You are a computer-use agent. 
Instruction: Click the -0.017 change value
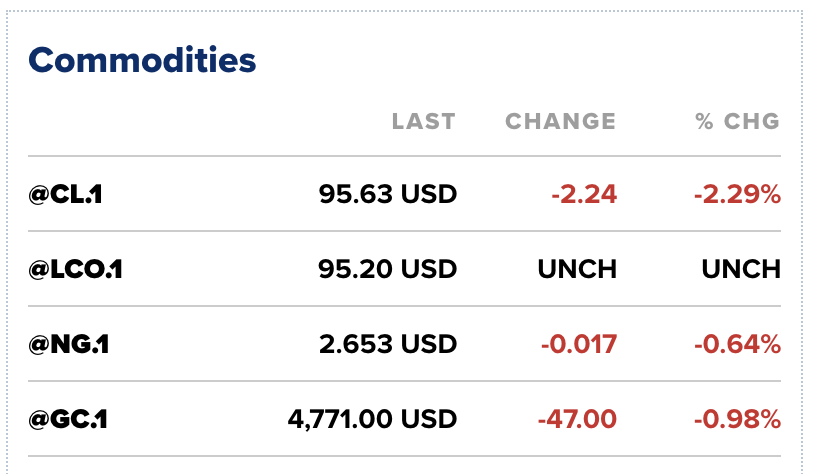tap(579, 344)
